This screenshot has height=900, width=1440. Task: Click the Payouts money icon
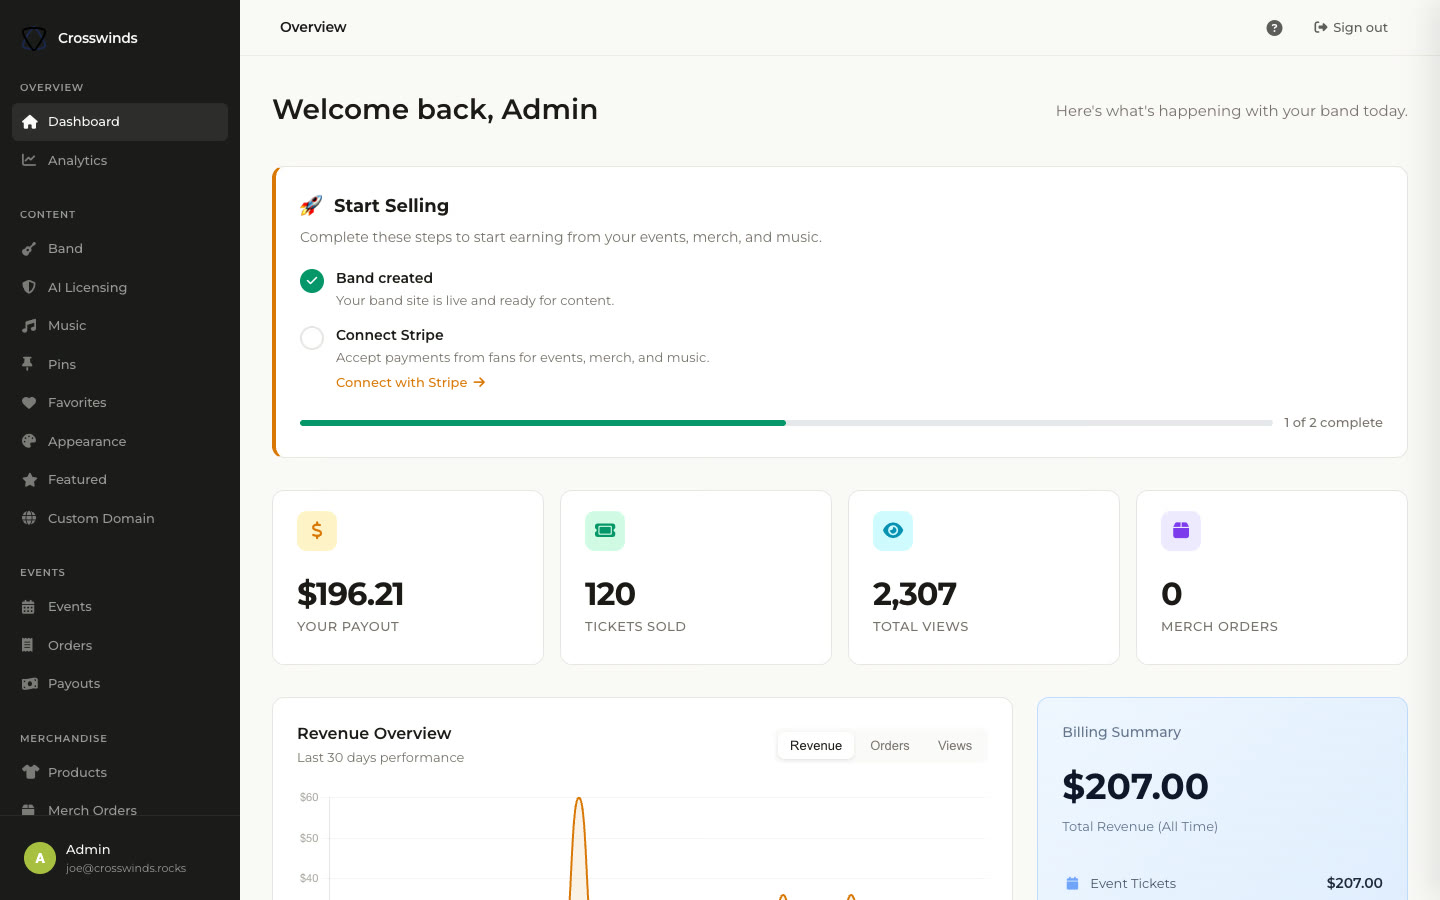pyautogui.click(x=29, y=684)
